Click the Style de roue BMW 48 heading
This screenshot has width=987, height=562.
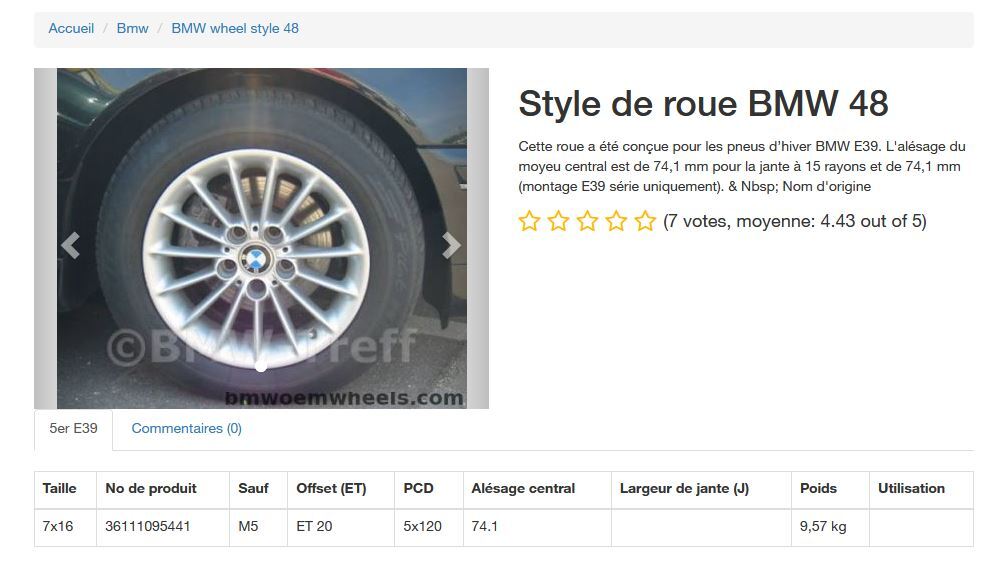703,103
